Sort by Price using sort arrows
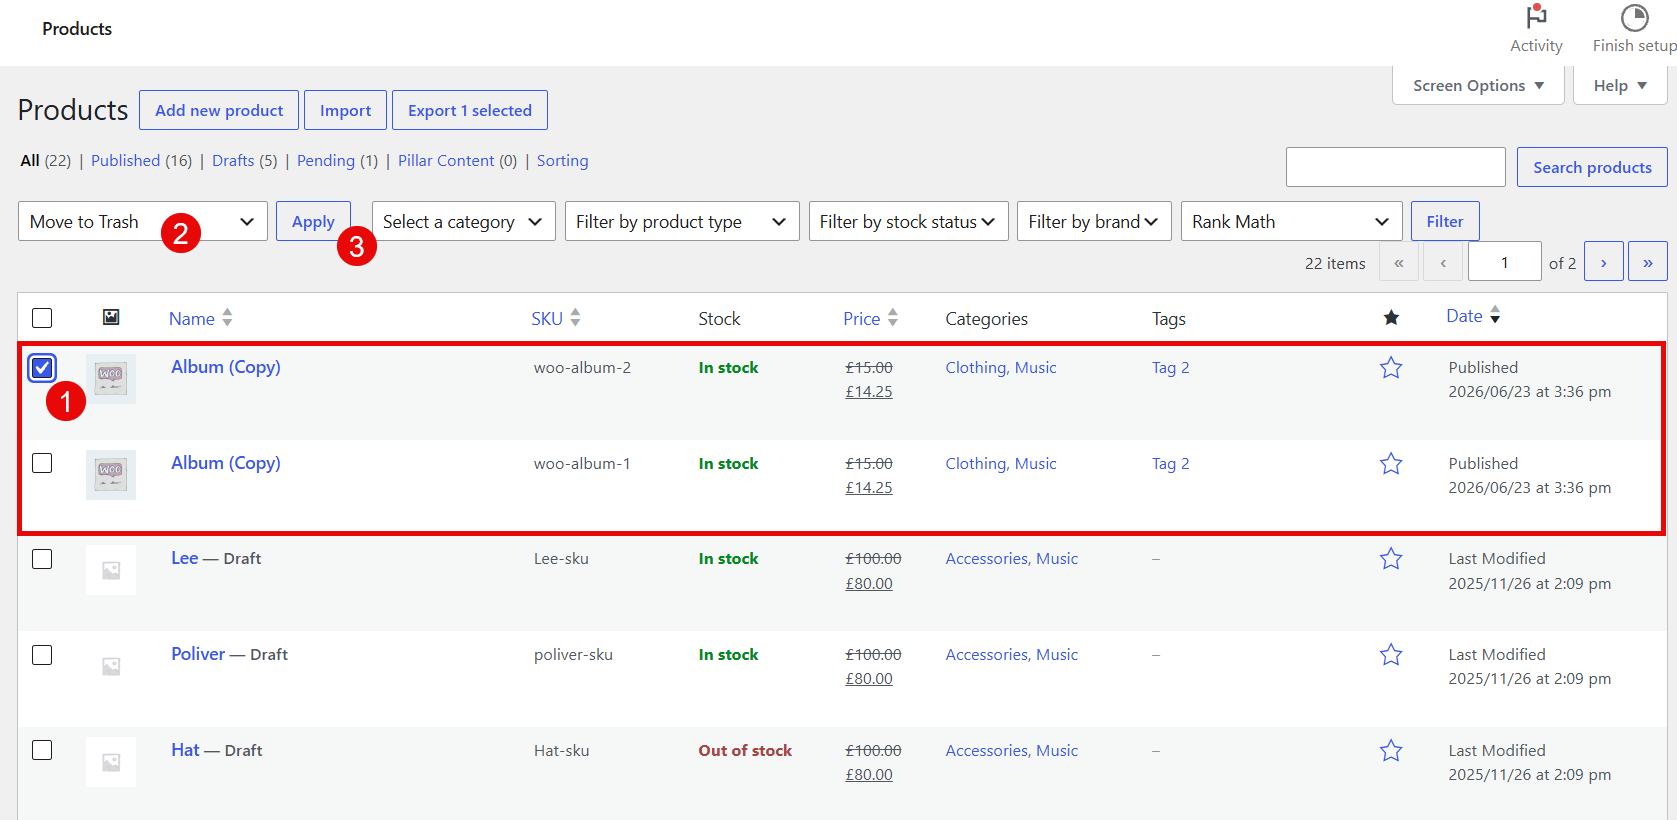1677x820 pixels. [893, 317]
